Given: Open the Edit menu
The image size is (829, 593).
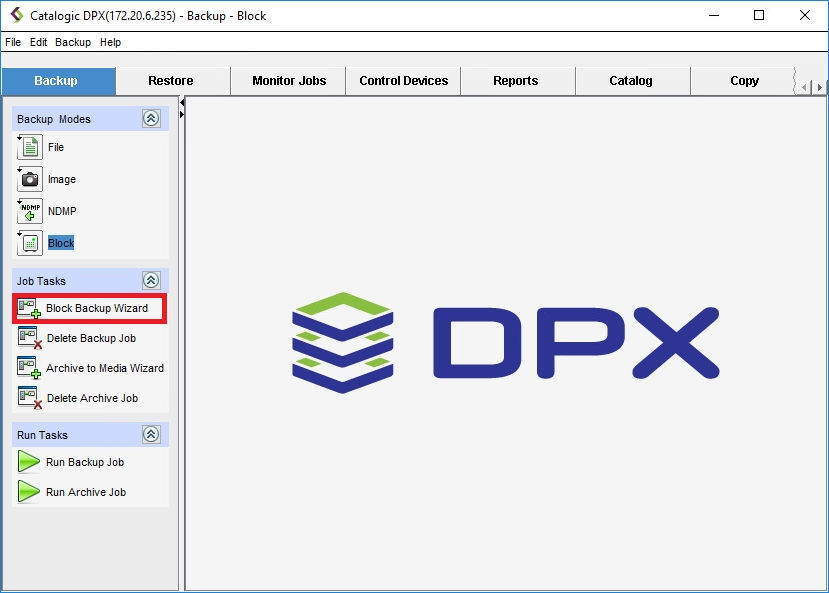Looking at the screenshot, I should 38,42.
